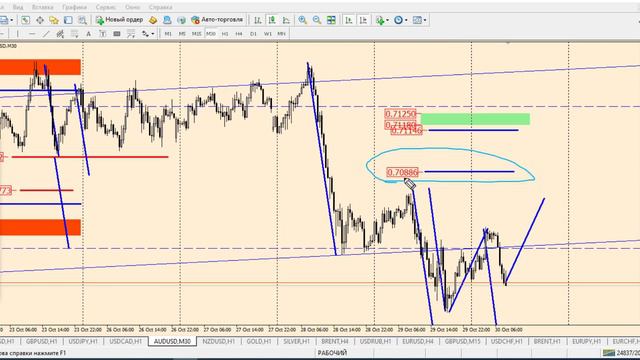Toggle the Авто-торговля auto-trading button
The width and height of the screenshot is (640, 360).
(217, 20)
